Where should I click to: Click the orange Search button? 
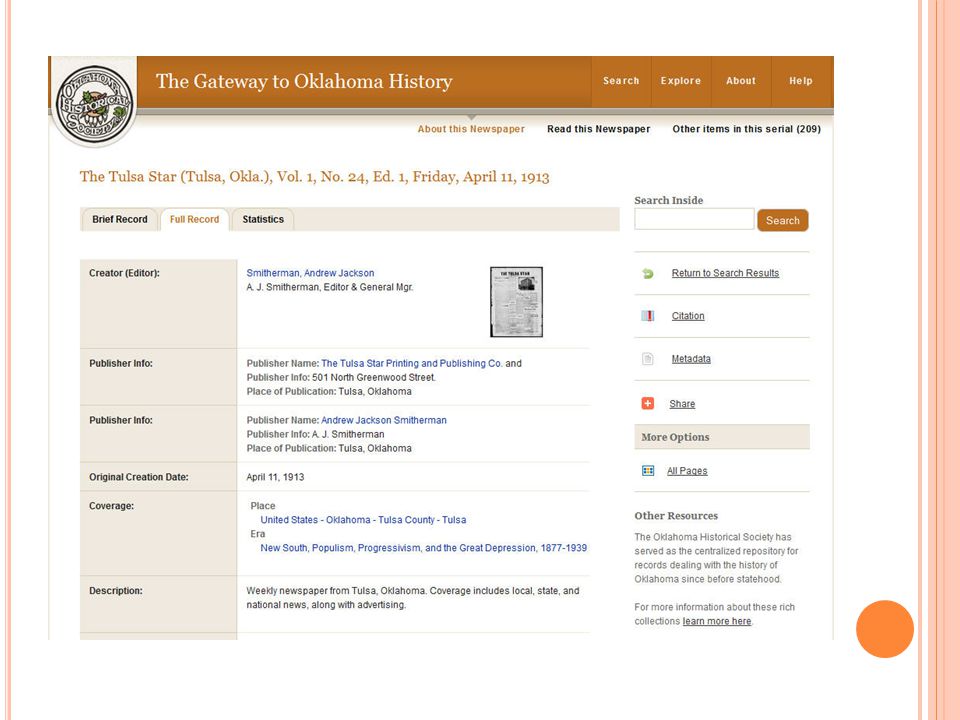[782, 220]
